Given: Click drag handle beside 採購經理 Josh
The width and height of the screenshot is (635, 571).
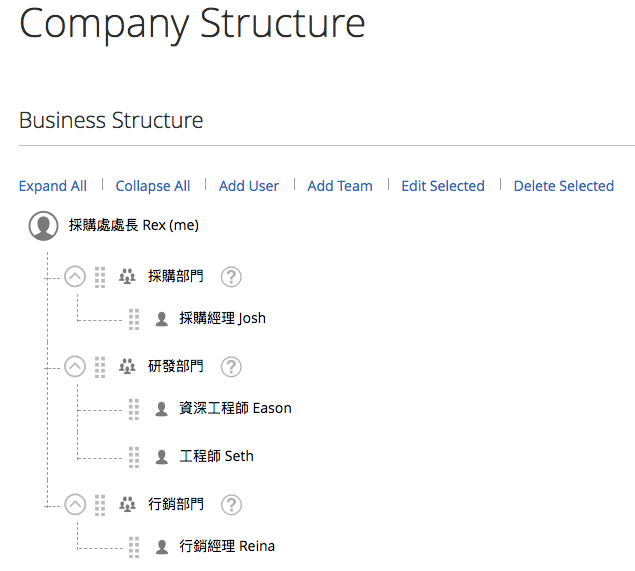Looking at the screenshot, I should (134, 319).
